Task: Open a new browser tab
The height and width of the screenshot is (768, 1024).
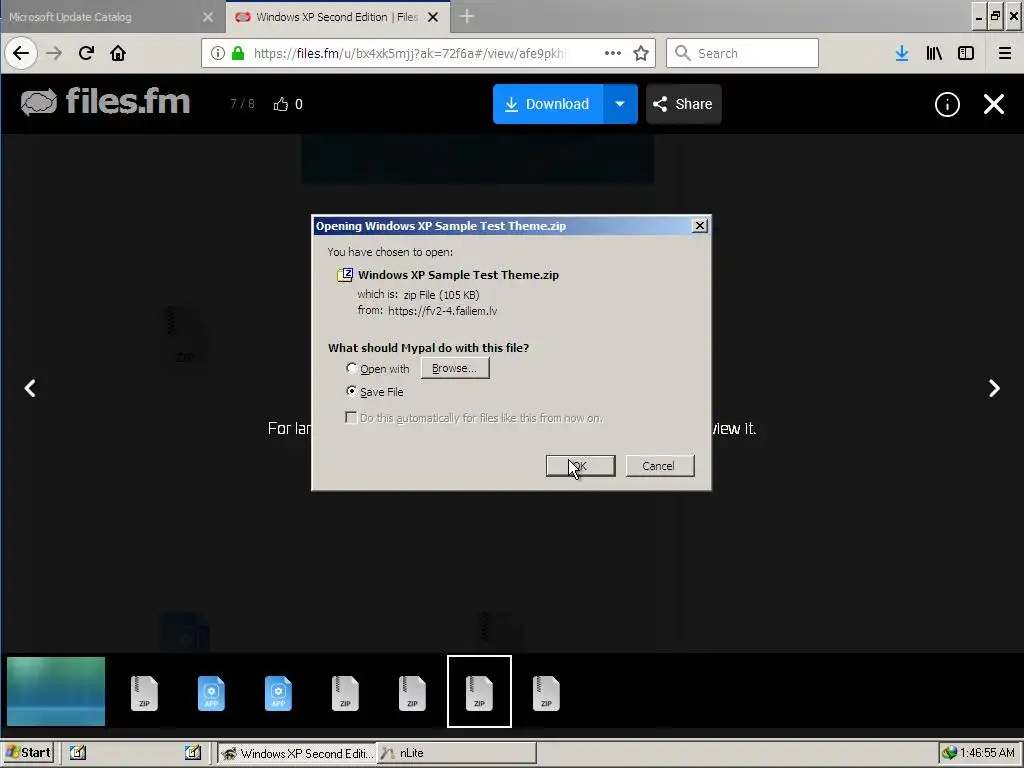Action: (466, 17)
